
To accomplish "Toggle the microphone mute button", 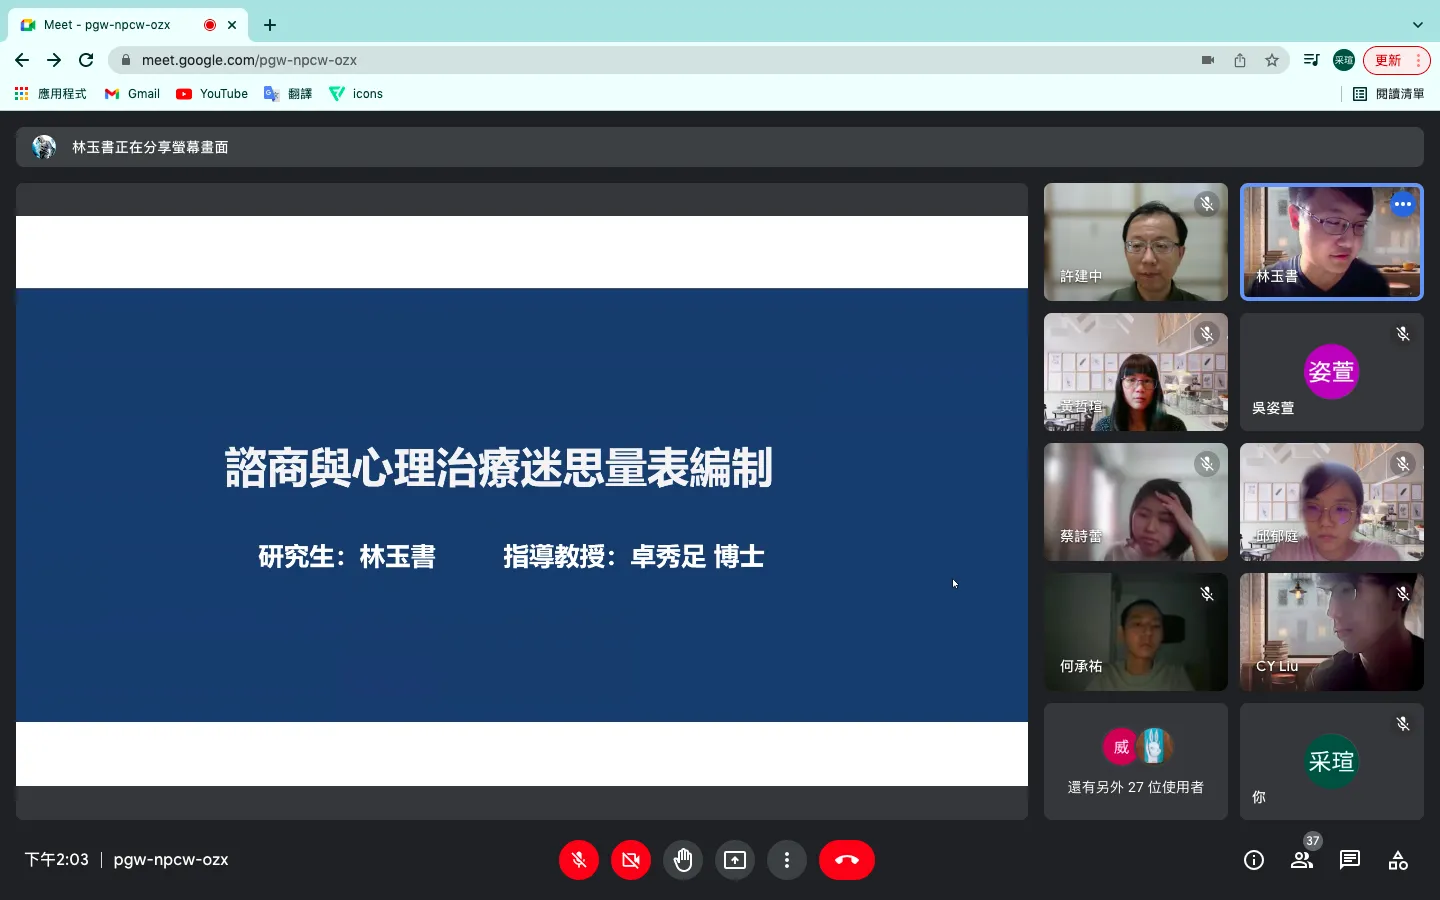I will pyautogui.click(x=579, y=860).
